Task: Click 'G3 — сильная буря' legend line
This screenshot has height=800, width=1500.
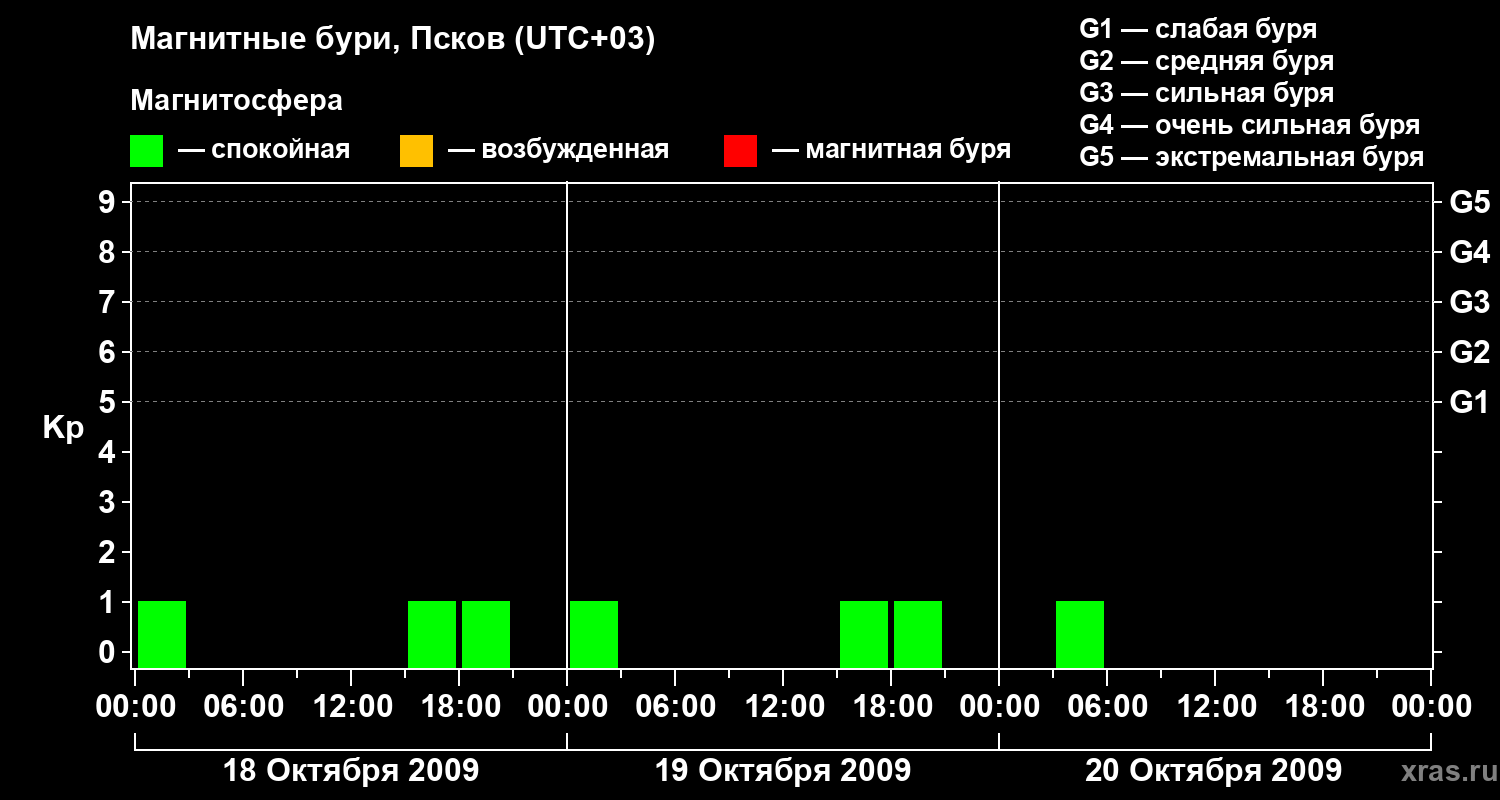Action: click(1207, 93)
